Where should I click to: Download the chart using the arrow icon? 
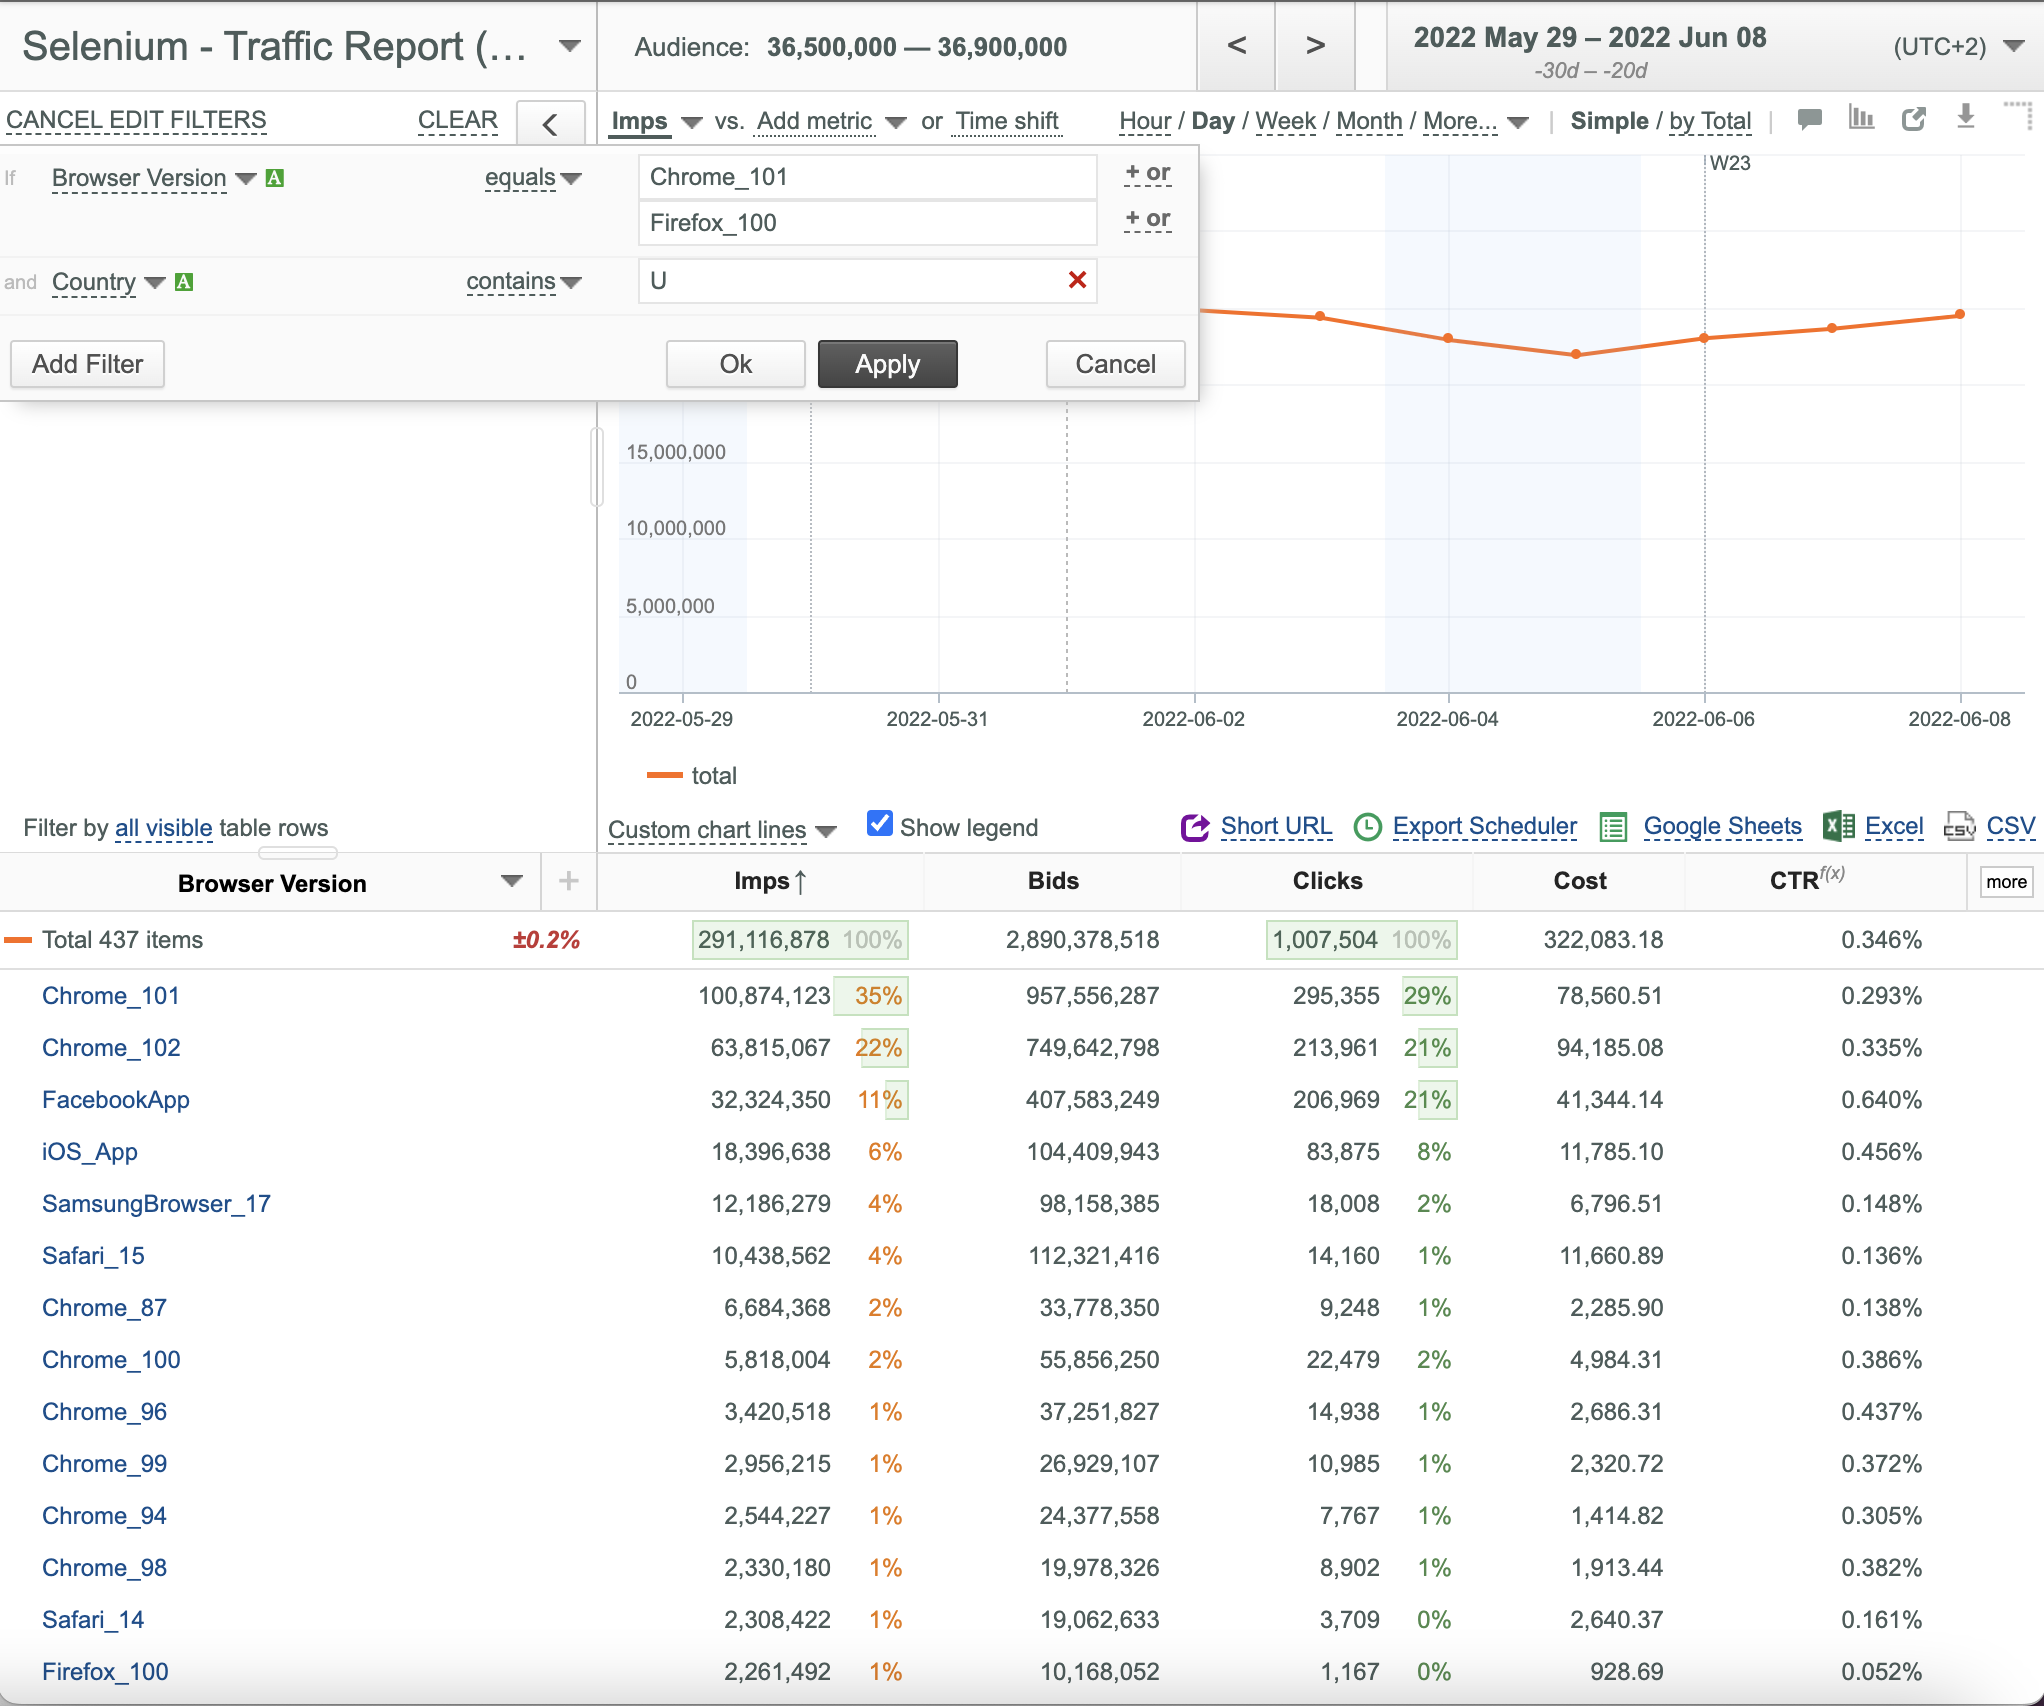coord(1966,117)
